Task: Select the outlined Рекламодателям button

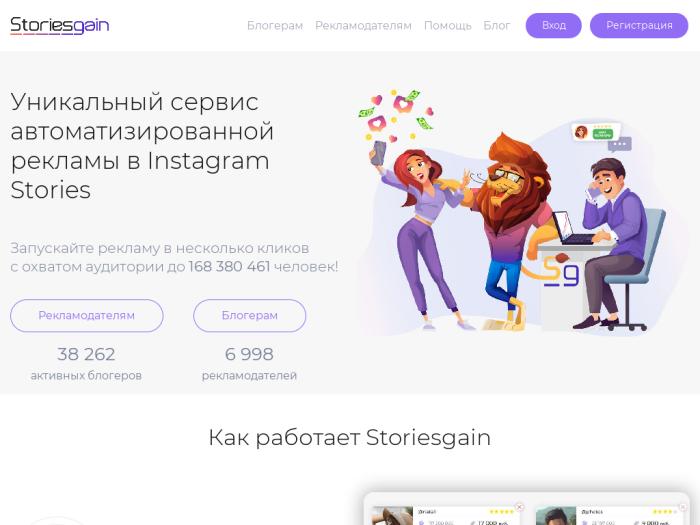Action: (x=87, y=316)
